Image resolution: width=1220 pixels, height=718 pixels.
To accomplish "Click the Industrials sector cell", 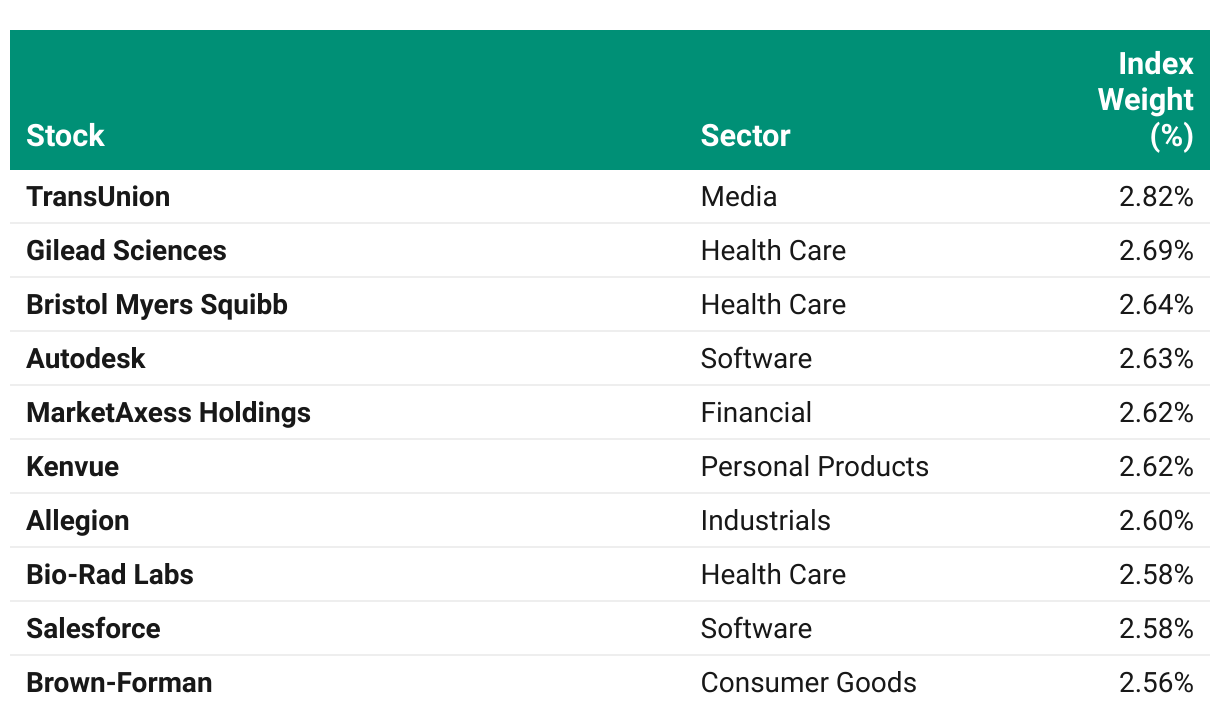I will (x=765, y=520).
